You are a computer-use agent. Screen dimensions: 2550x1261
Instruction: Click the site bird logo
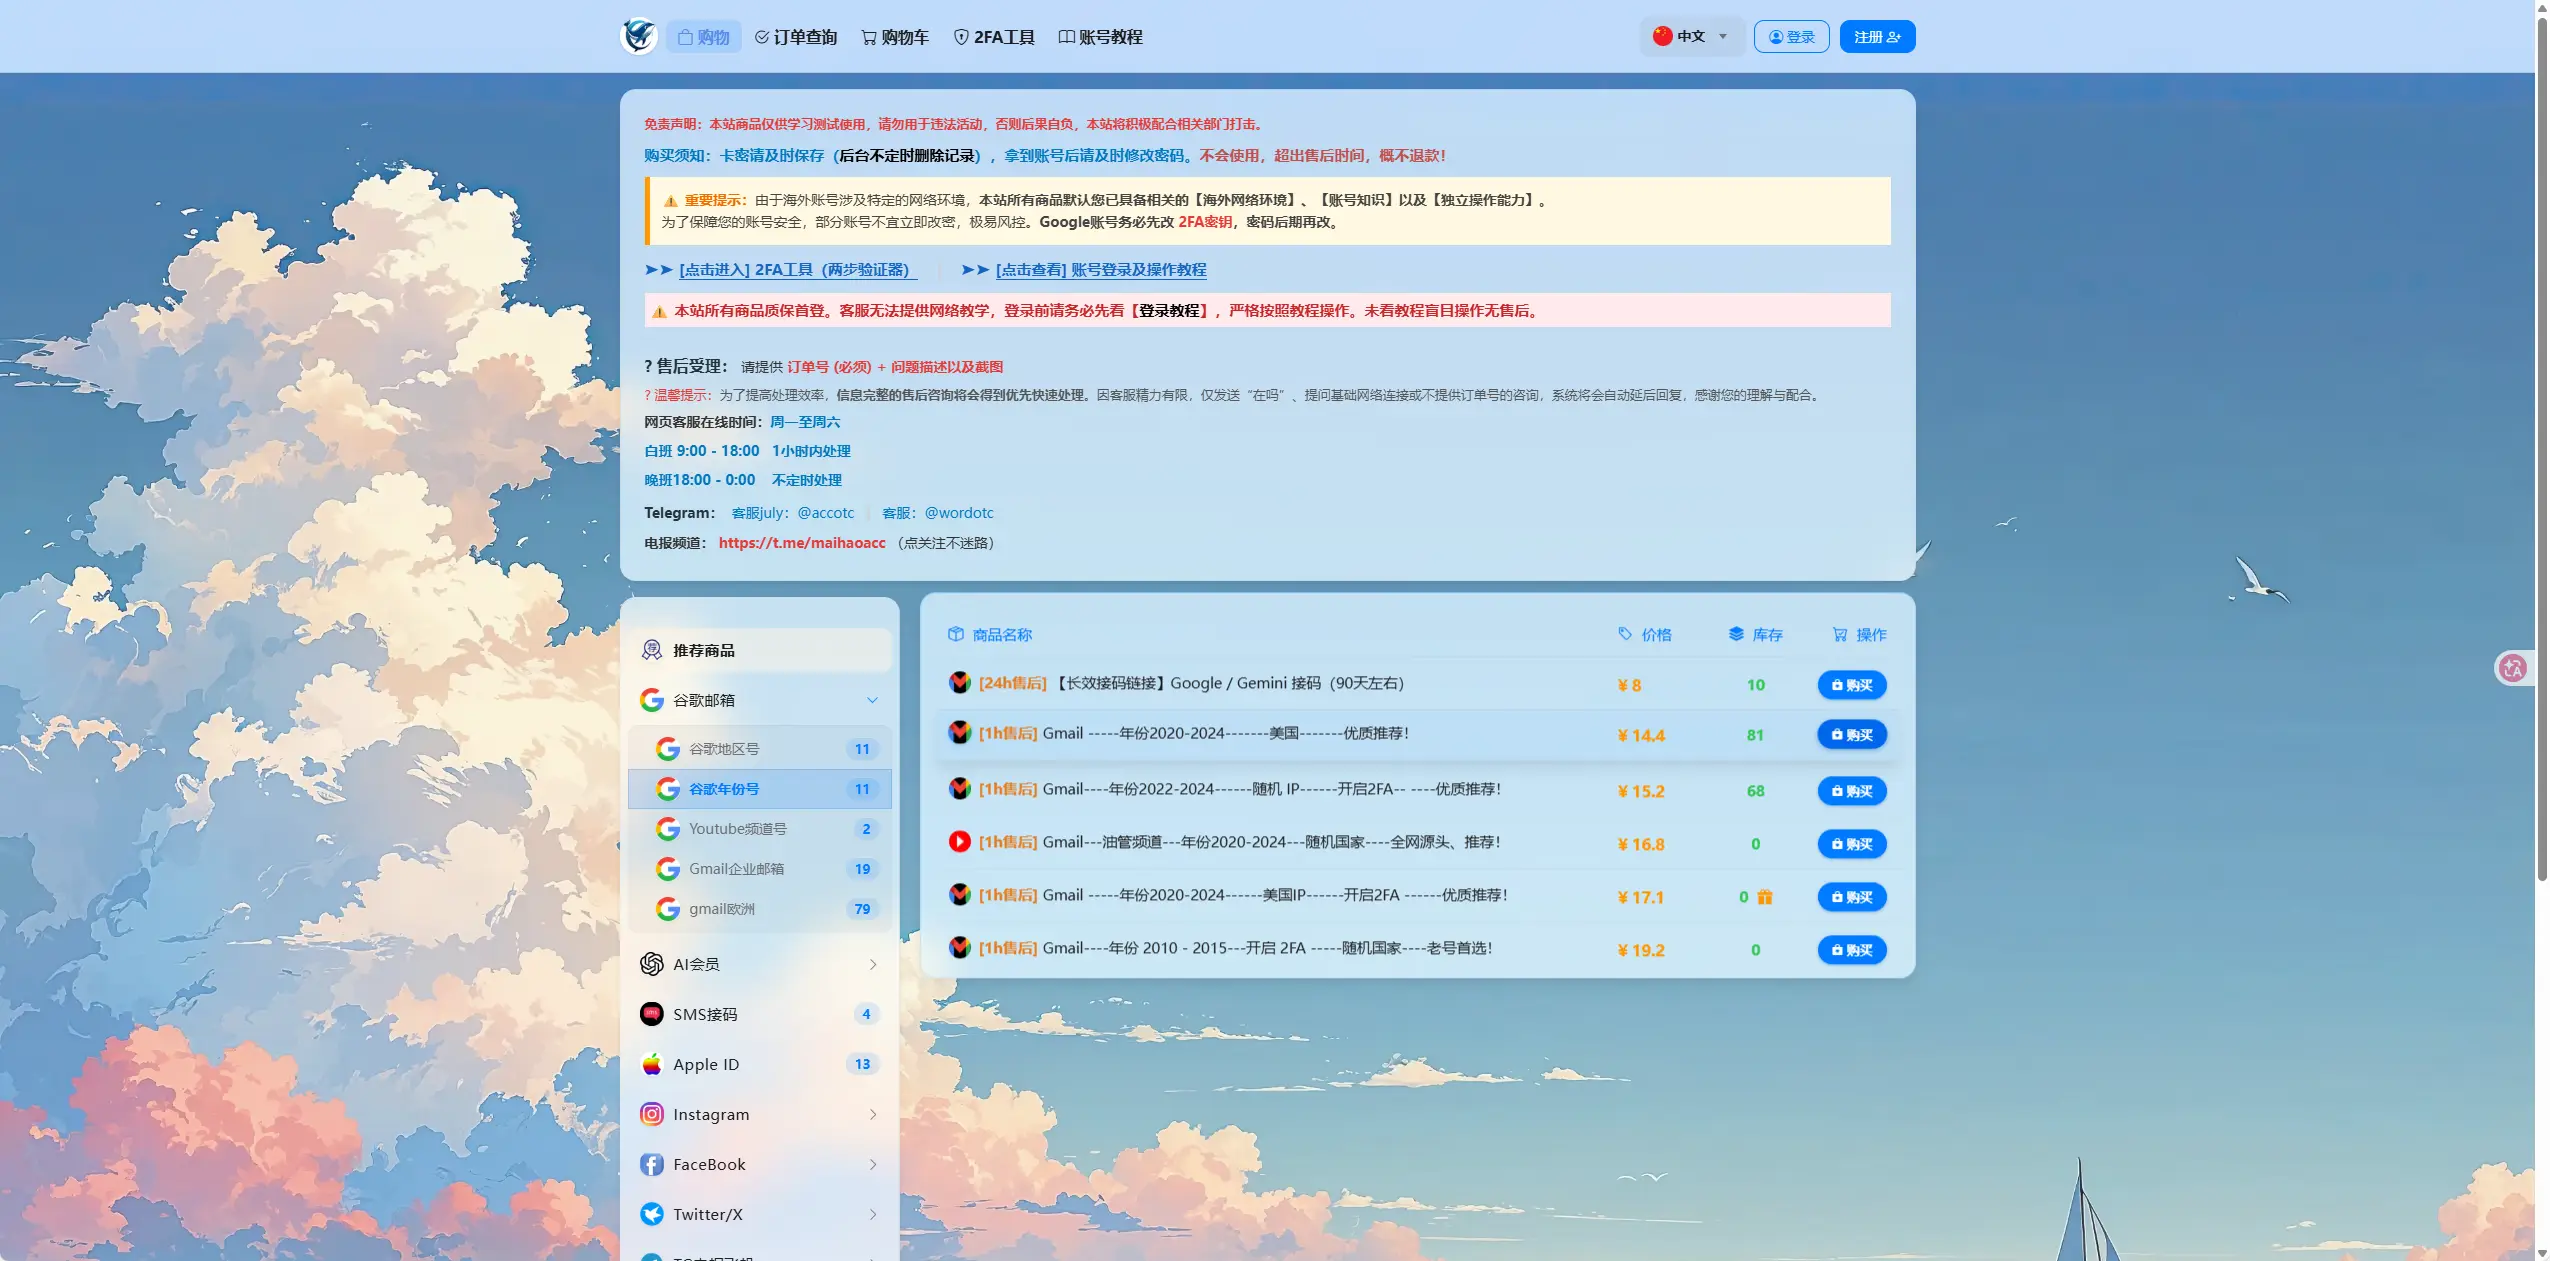[x=638, y=36]
